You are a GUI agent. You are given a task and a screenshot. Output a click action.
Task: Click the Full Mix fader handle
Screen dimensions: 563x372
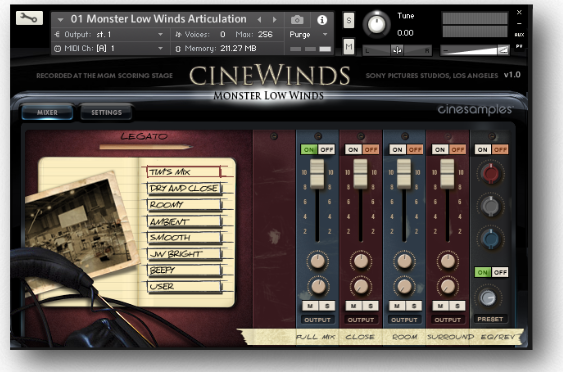click(x=317, y=174)
